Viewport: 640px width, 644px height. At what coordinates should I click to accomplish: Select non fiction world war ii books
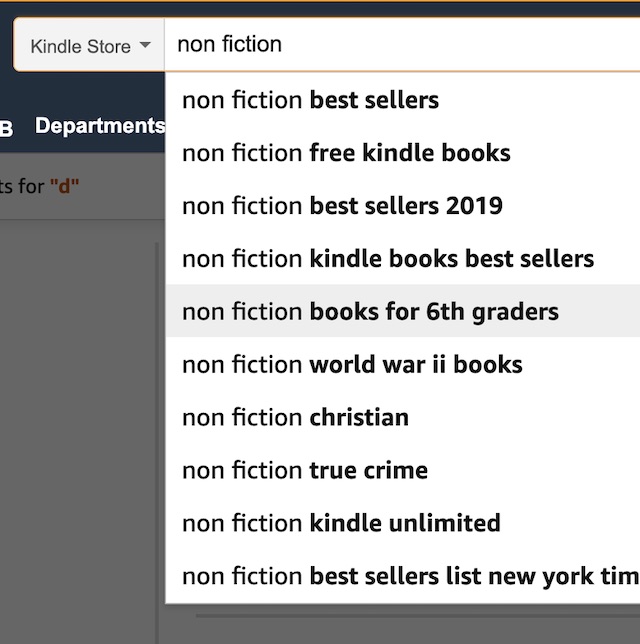[403, 364]
